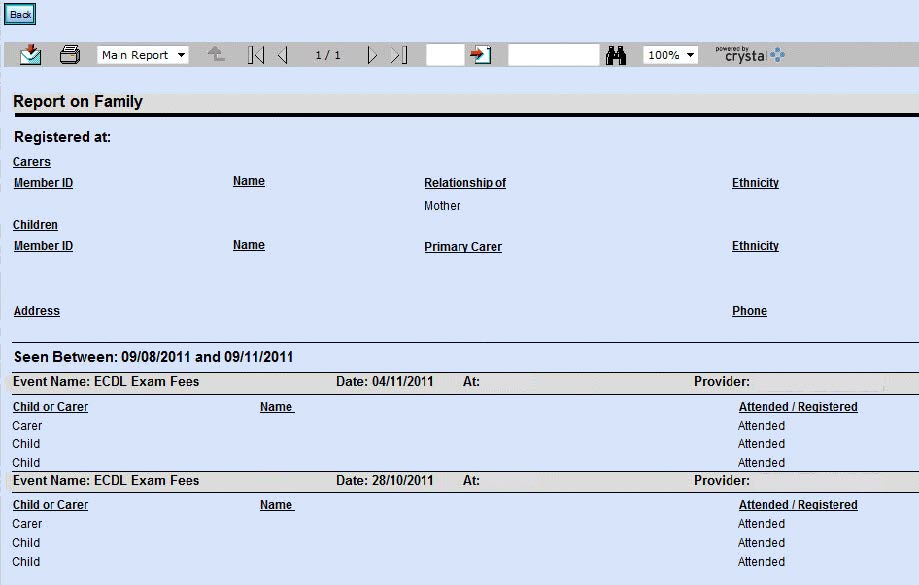The image size is (919, 585).
Task: Click the Carers section label
Action: pos(32,162)
